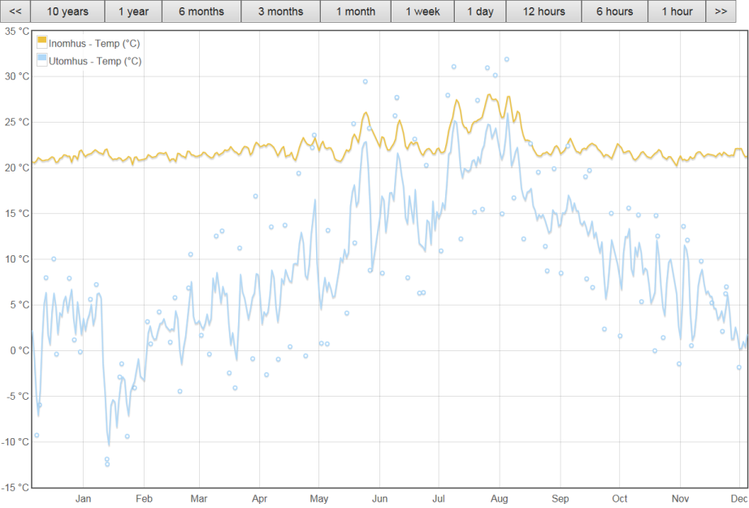Image resolution: width=749 pixels, height=508 pixels.
Task: Show the 1 week range
Action: point(422,12)
